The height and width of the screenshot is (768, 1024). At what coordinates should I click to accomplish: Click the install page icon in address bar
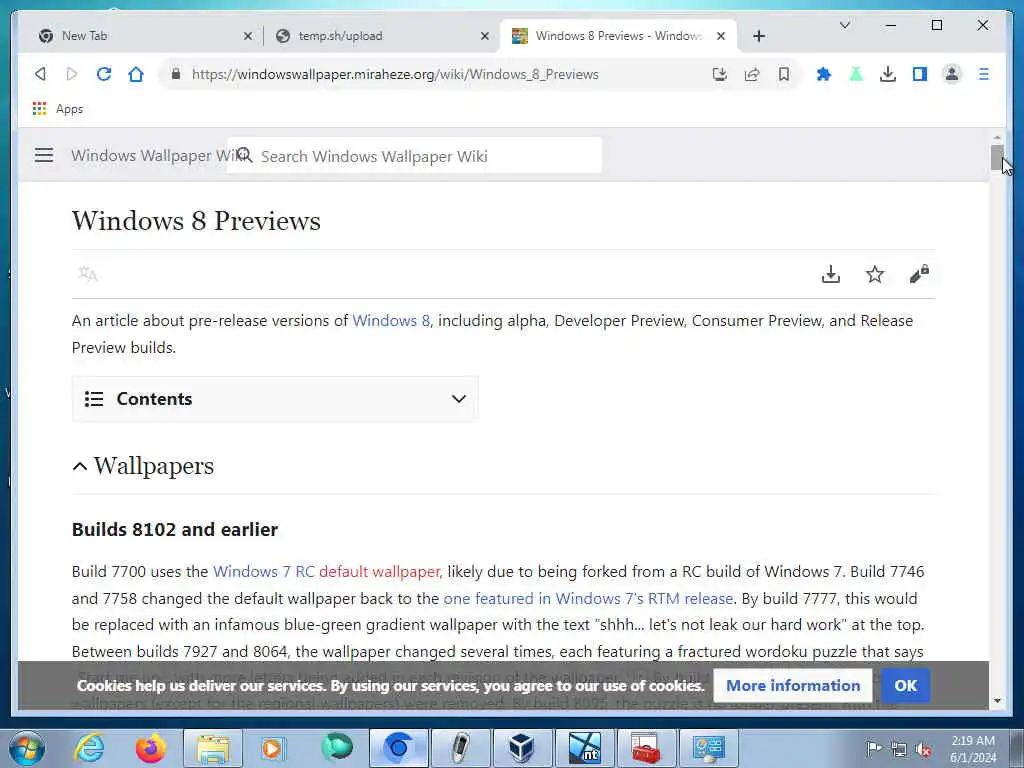coord(720,74)
